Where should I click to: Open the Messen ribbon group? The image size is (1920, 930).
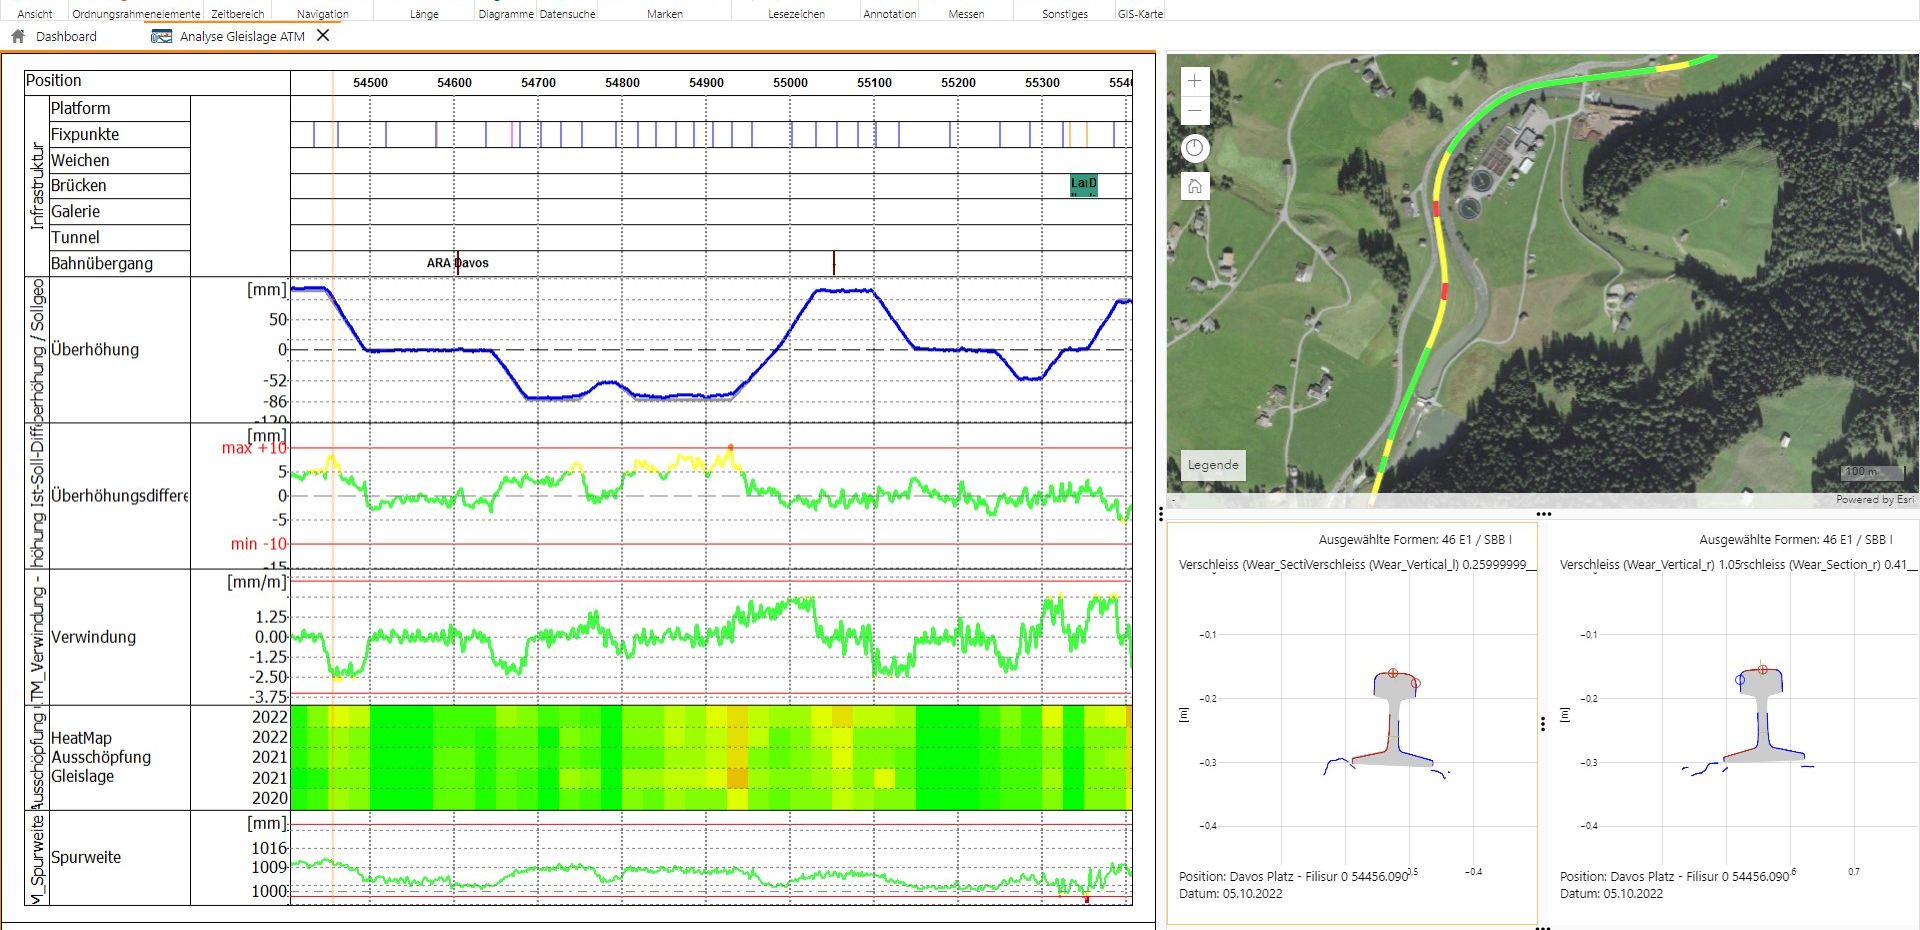tap(966, 14)
